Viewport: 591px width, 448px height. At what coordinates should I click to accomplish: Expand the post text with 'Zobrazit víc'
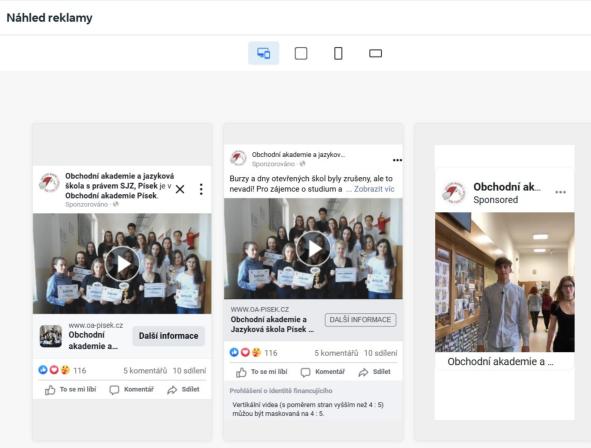pyautogui.click(x=374, y=189)
